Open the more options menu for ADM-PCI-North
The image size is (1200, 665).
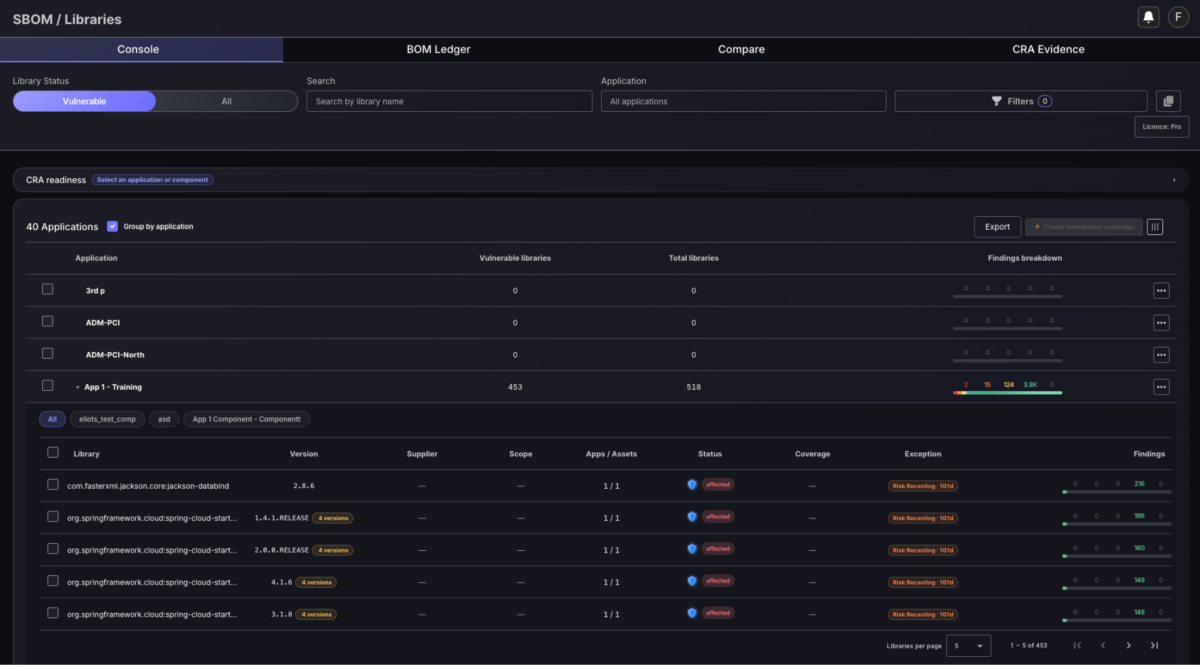pyautogui.click(x=1161, y=354)
